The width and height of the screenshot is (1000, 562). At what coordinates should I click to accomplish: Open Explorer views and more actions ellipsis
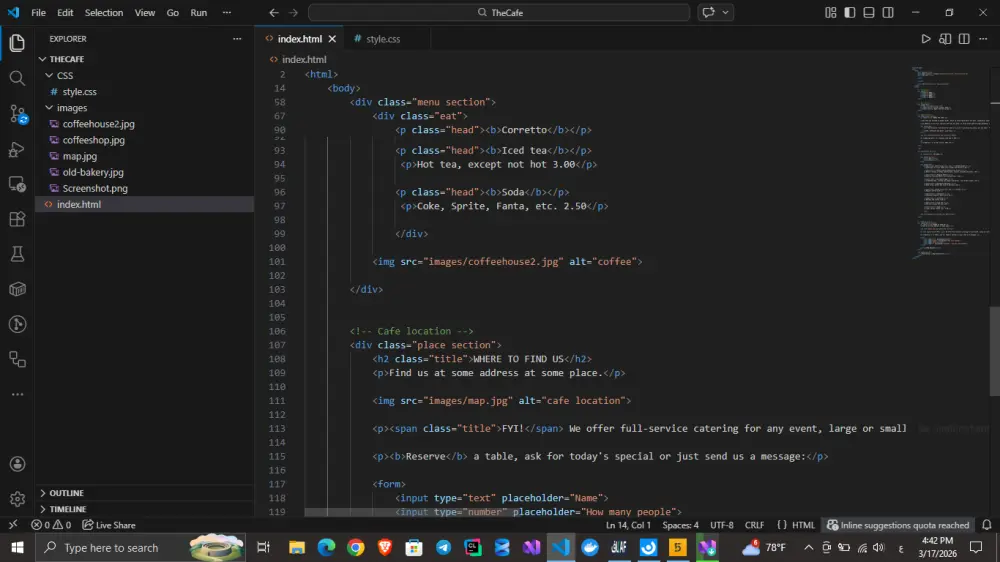[237, 39]
